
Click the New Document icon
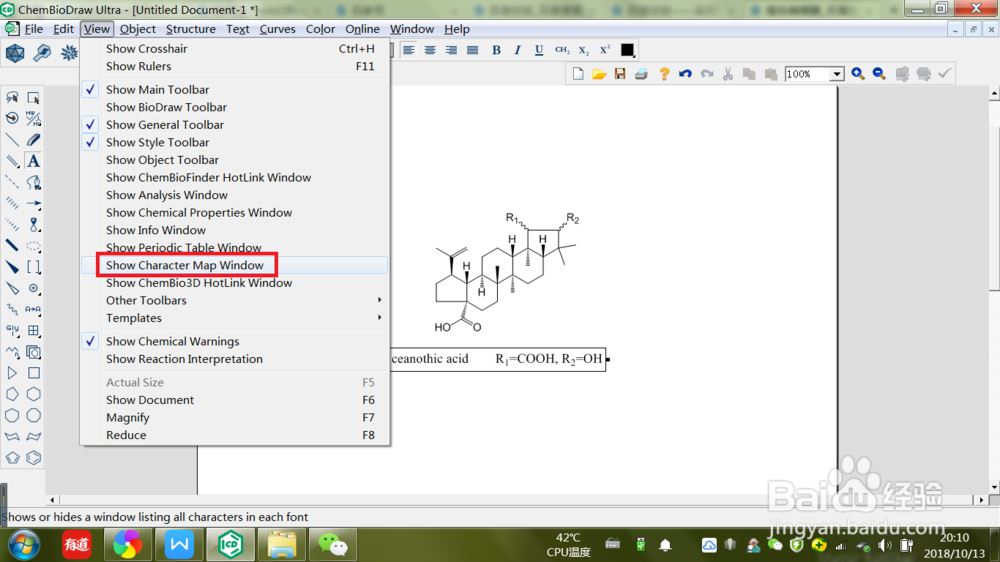pyautogui.click(x=578, y=74)
